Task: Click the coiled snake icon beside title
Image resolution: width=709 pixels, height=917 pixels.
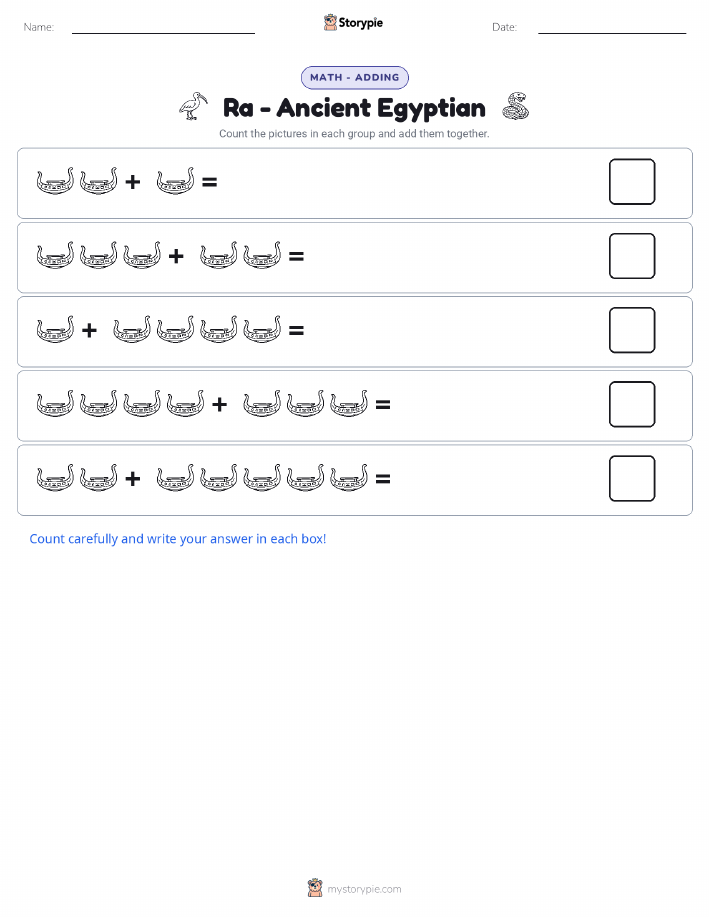Action: [x=515, y=106]
